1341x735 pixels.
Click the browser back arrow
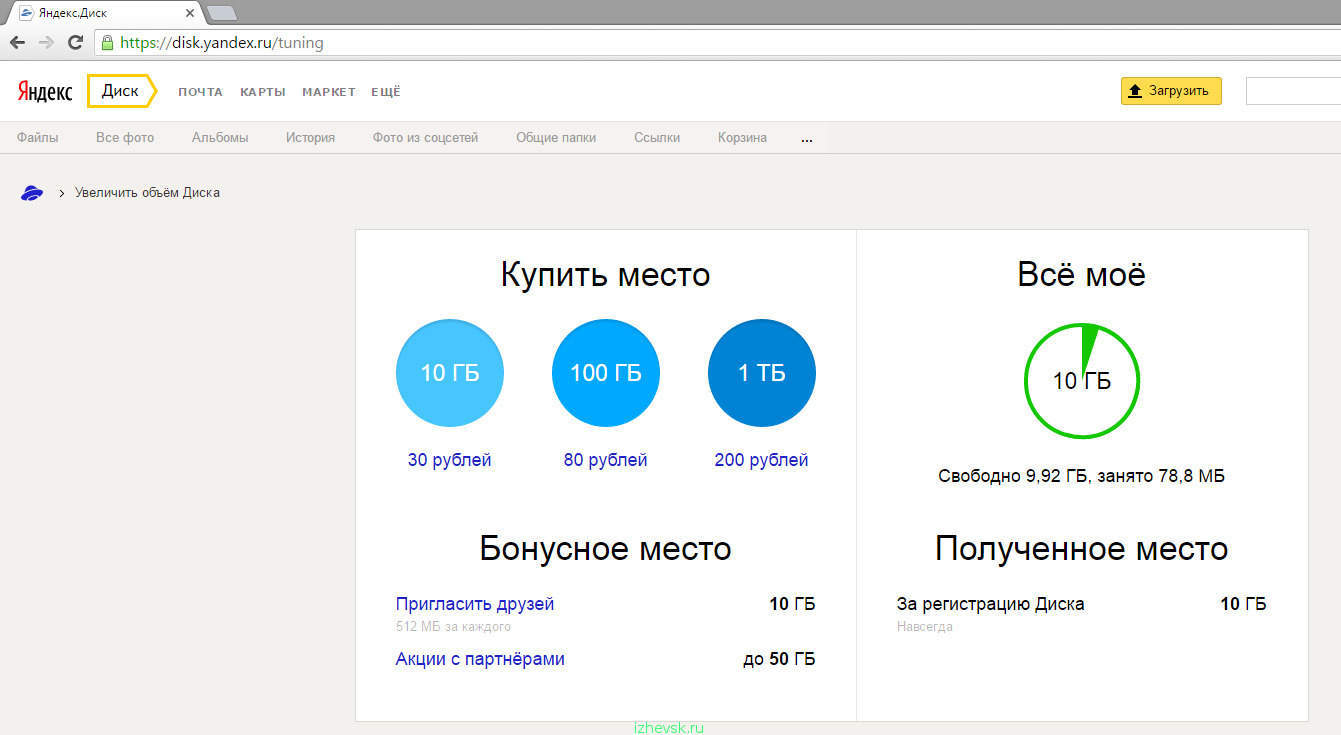tap(17, 43)
